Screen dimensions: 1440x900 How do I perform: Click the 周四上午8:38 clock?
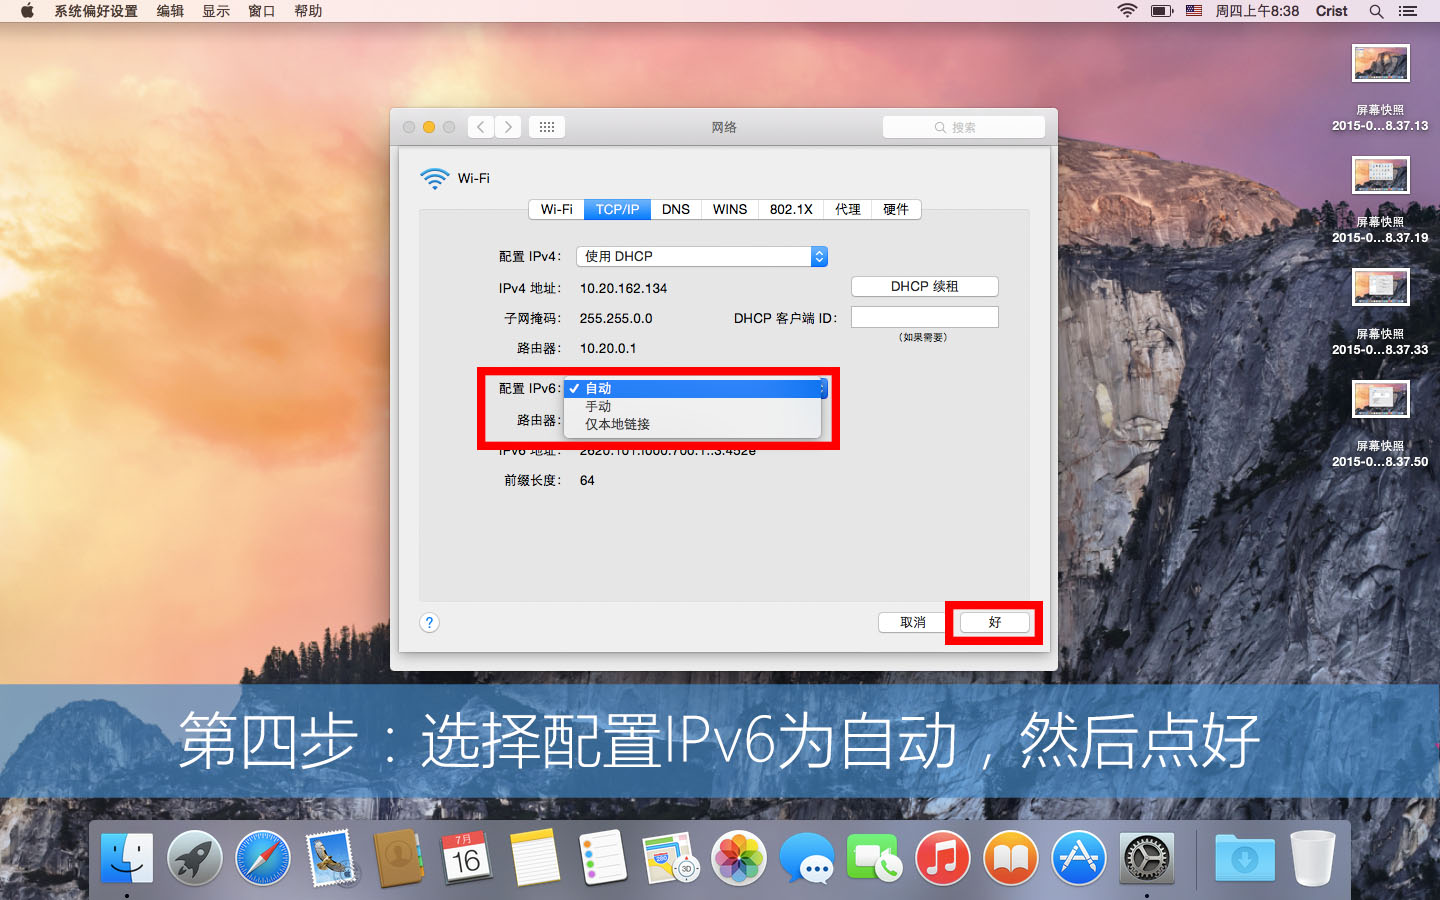tap(1257, 11)
